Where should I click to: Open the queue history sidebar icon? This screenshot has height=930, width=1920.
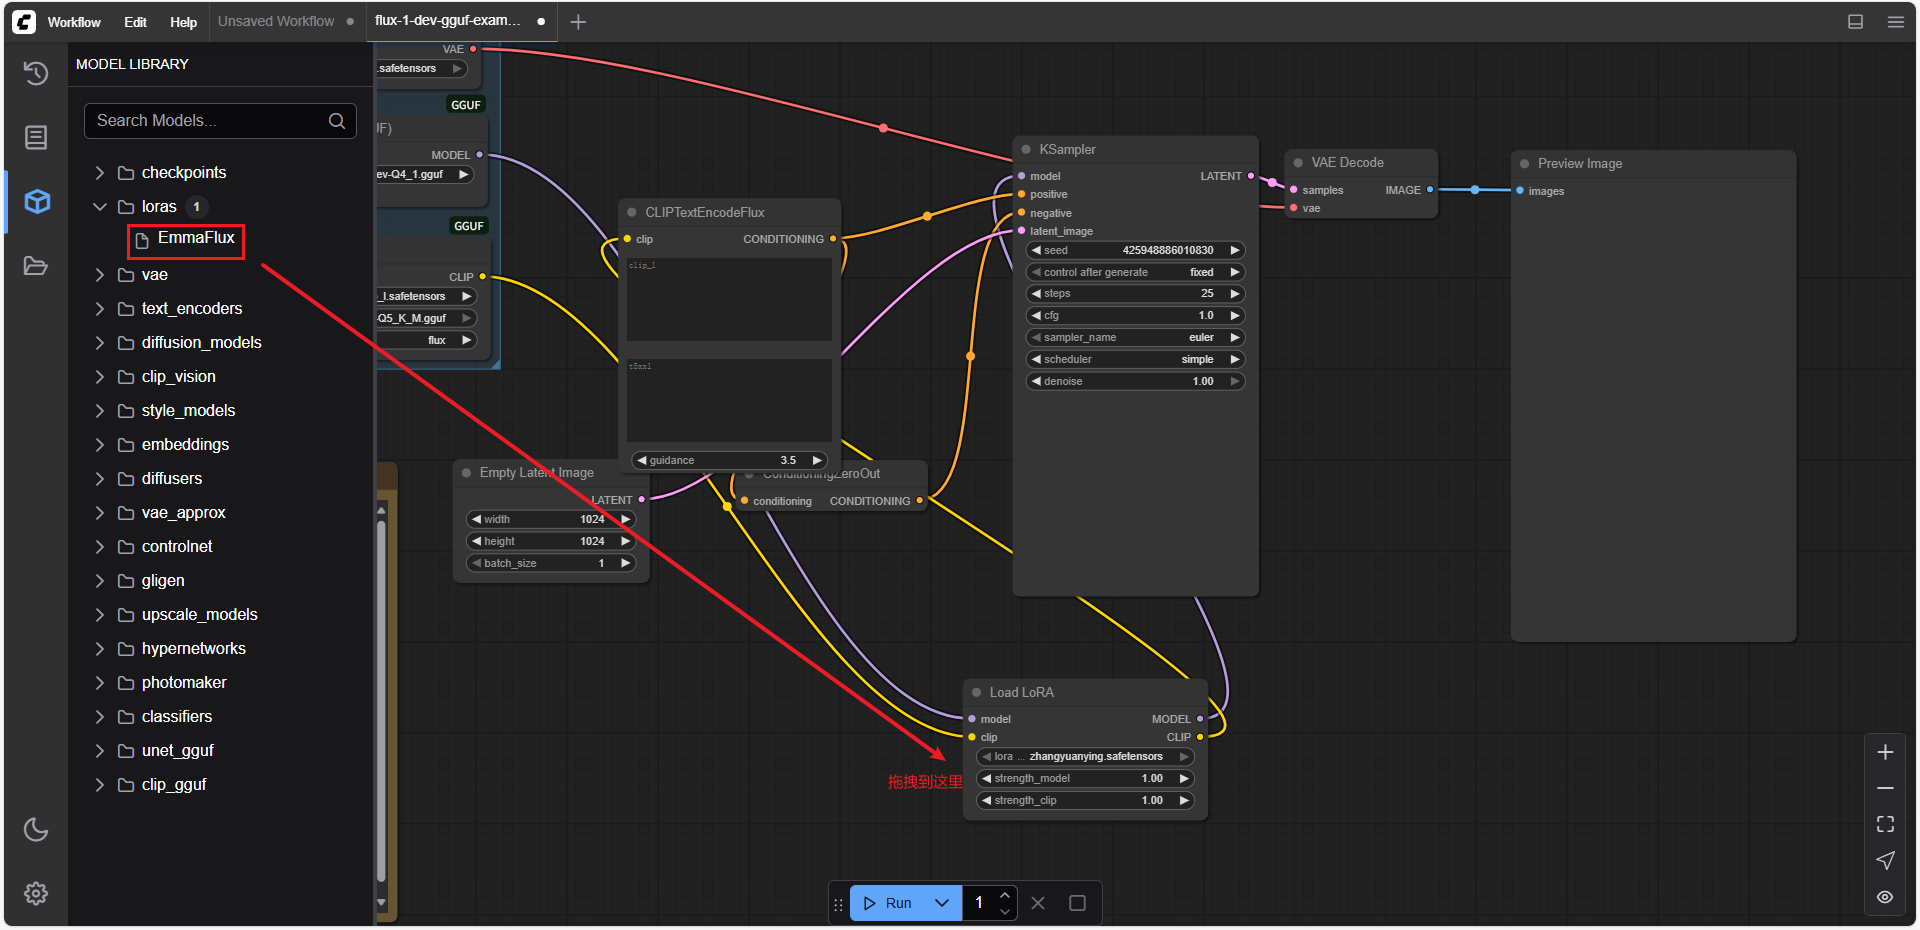(36, 73)
